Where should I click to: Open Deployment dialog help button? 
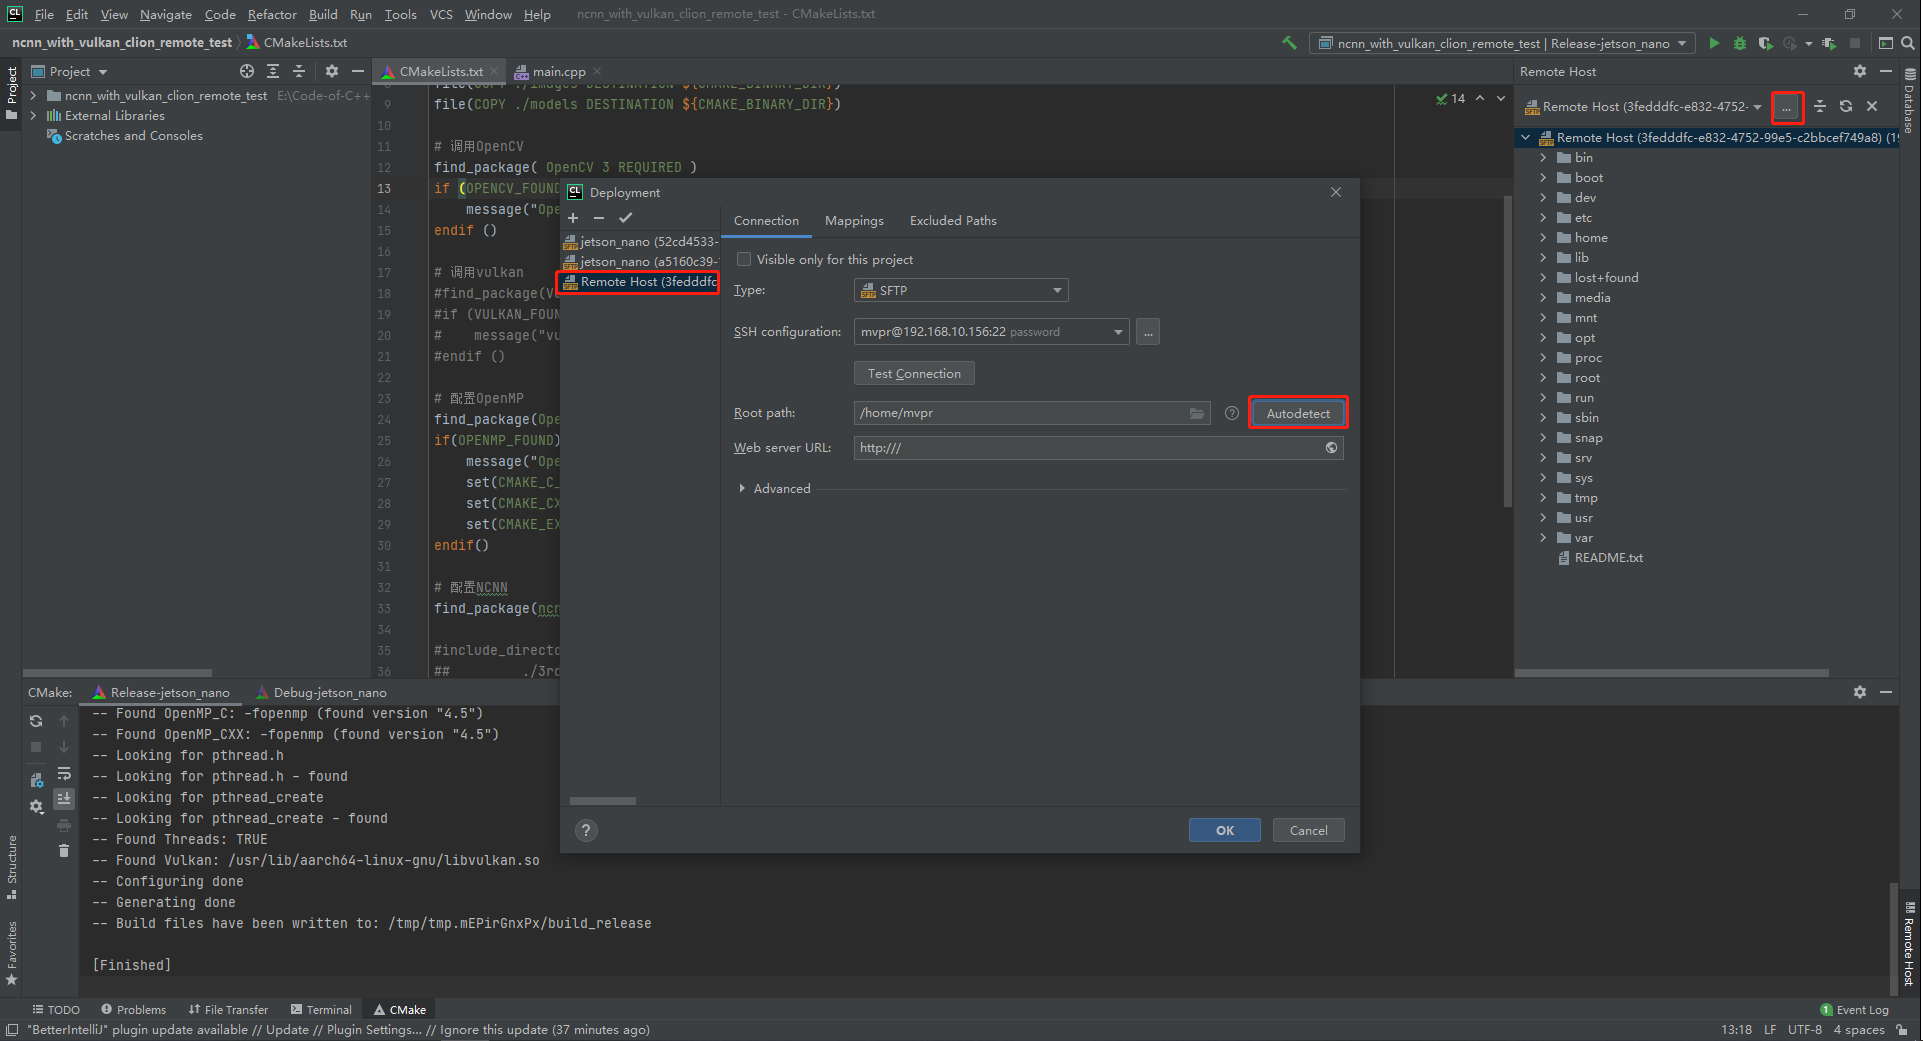[x=587, y=830]
